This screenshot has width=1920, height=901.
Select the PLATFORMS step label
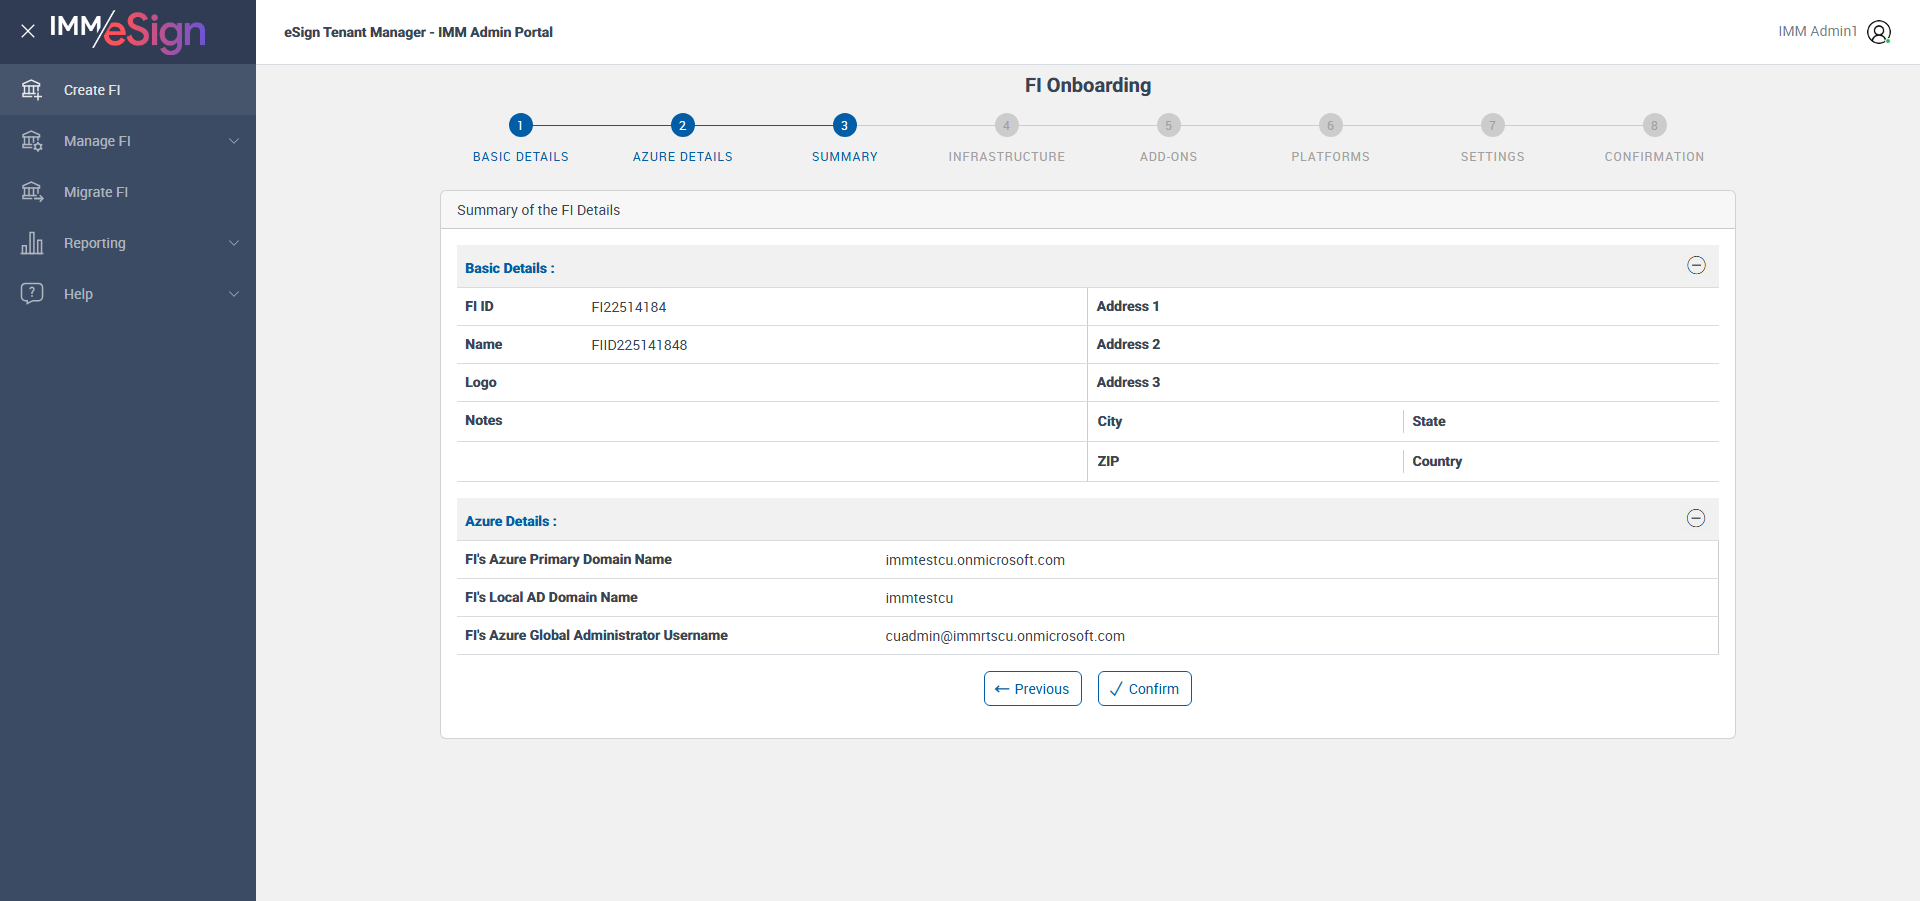[x=1330, y=157]
